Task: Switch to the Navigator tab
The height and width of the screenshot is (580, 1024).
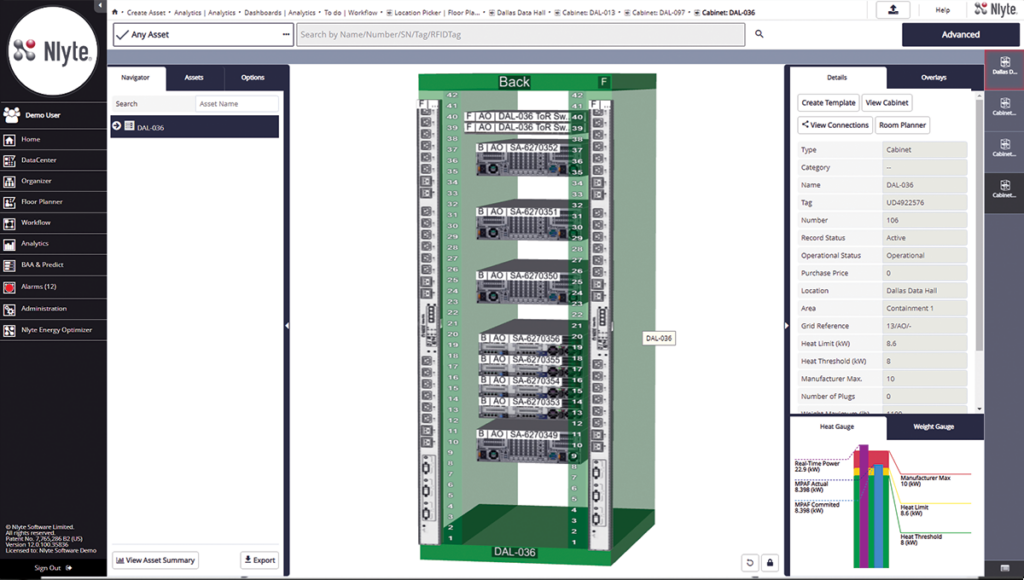Action: (136, 78)
